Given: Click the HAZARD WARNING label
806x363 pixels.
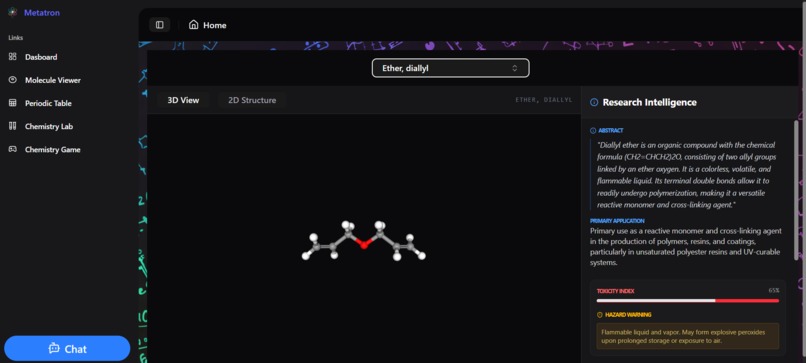Looking at the screenshot, I should click(628, 315).
